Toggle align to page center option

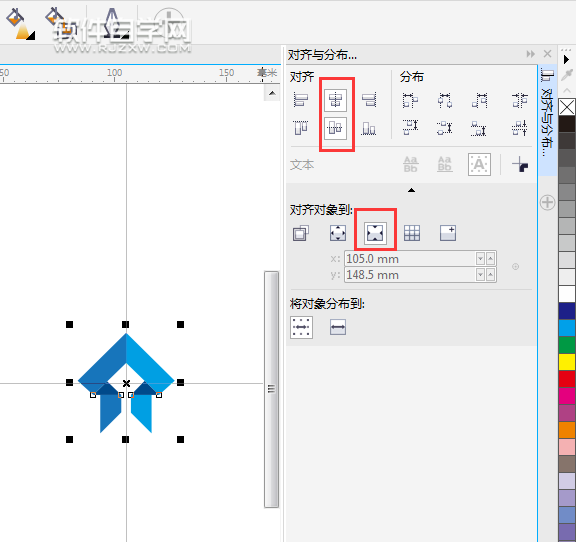(375, 233)
